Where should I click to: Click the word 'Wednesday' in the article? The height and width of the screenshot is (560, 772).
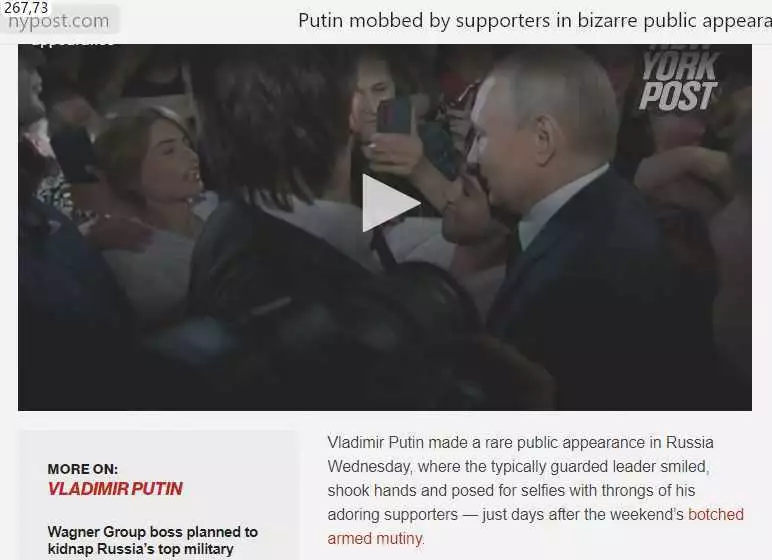pos(369,466)
